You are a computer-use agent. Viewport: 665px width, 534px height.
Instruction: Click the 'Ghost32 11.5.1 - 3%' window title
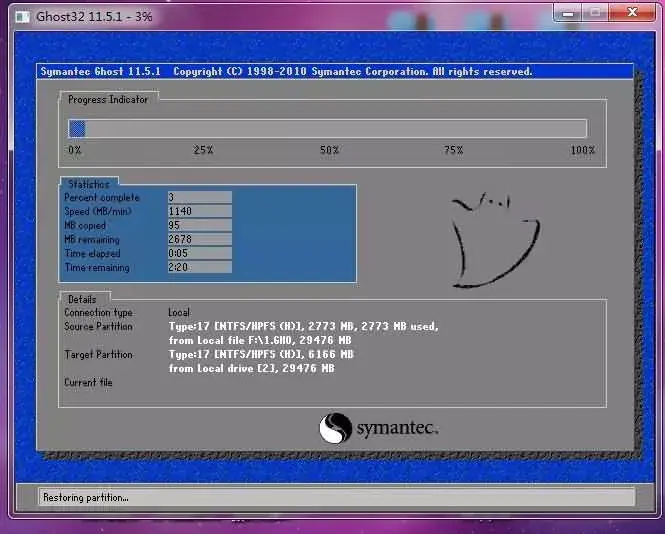(x=94, y=17)
